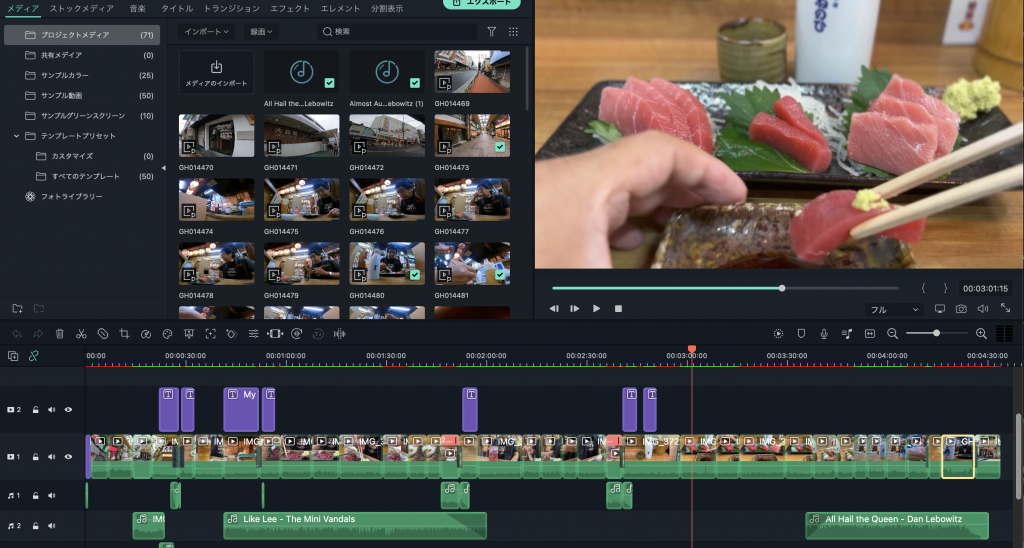Click the trash delete icon
Viewport: 1024px width, 548px height.
pos(59,334)
